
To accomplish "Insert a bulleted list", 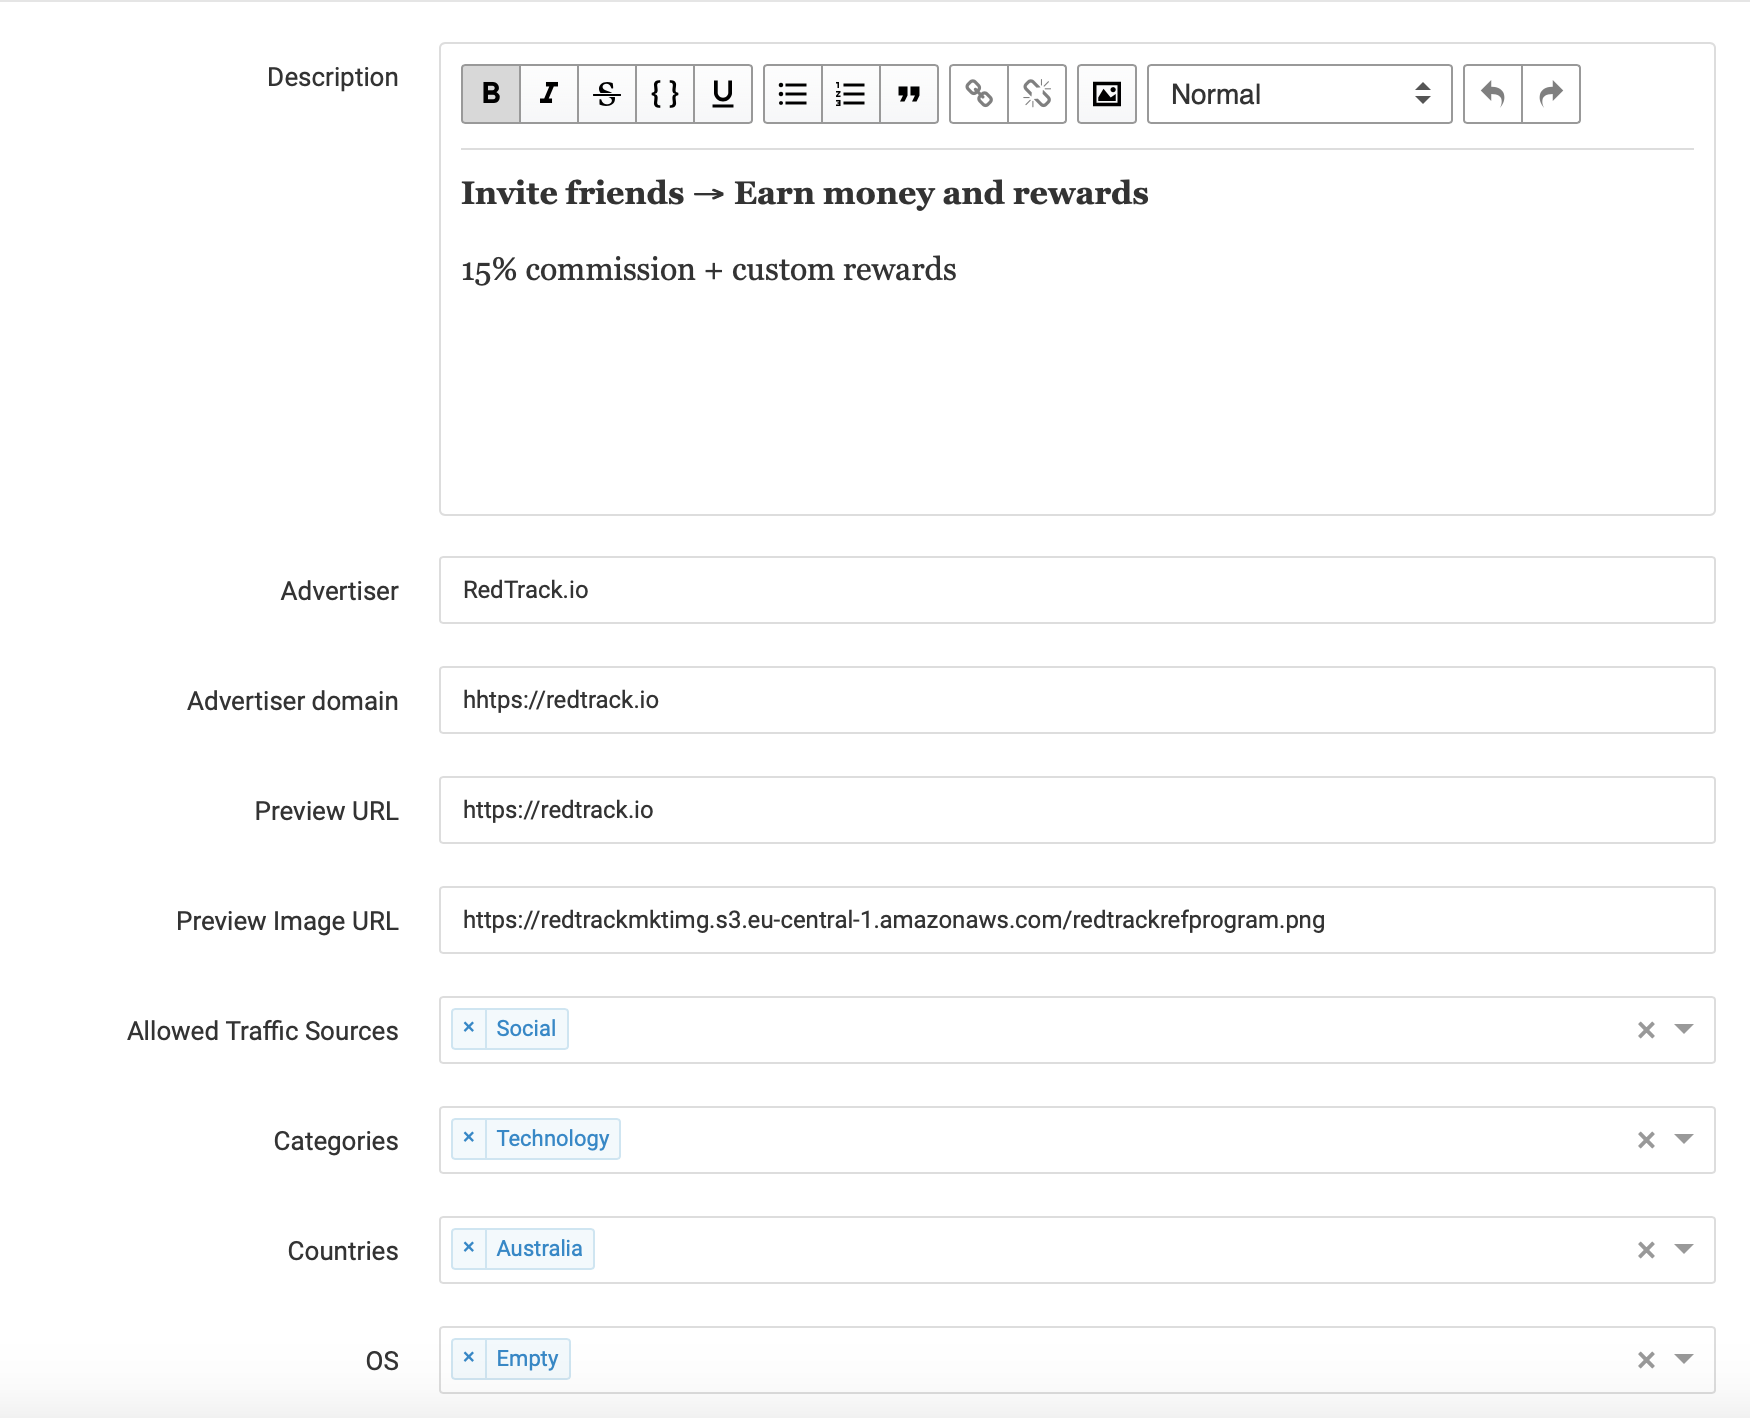I will [793, 94].
